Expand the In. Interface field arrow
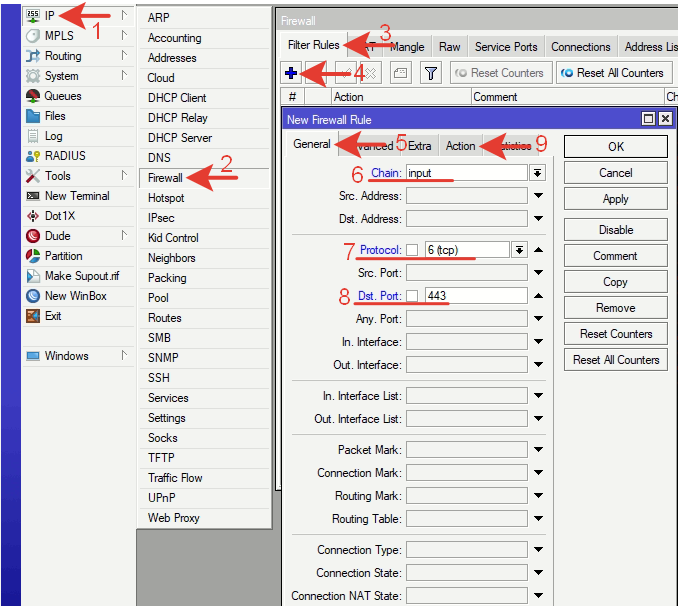 538,342
